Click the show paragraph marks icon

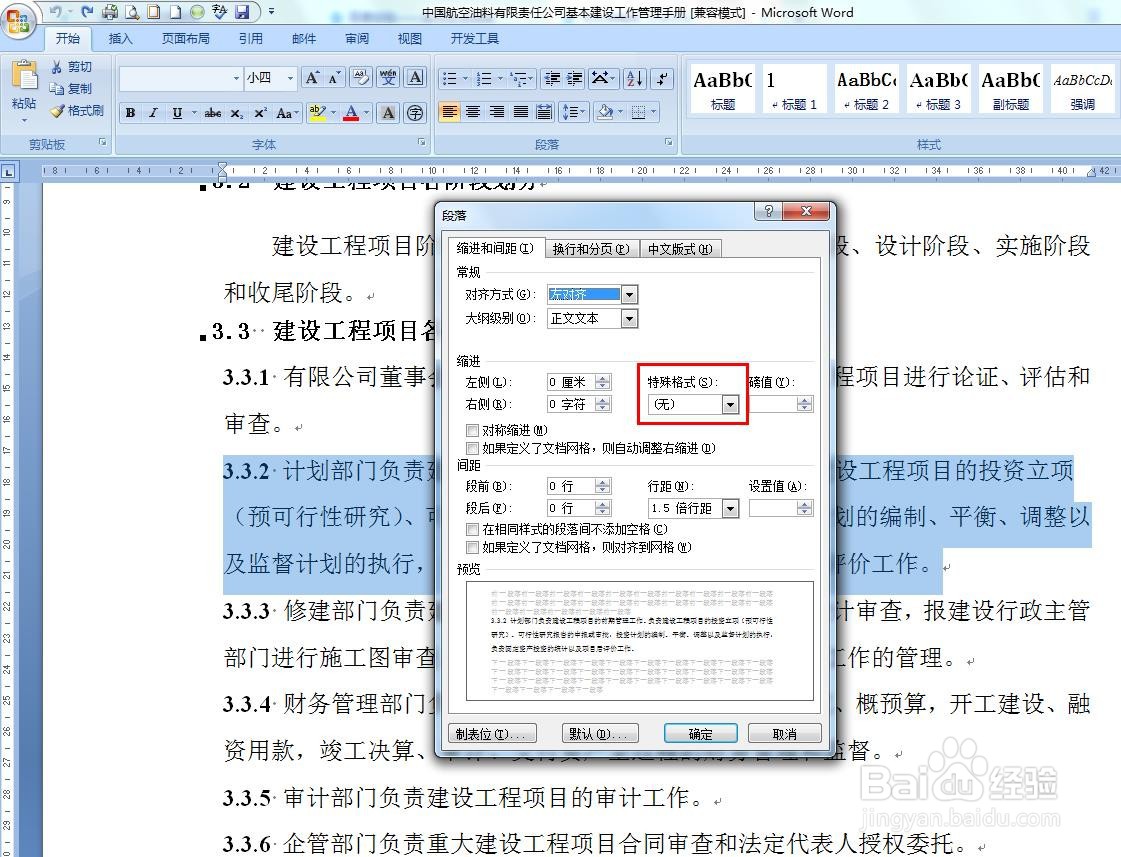point(663,78)
